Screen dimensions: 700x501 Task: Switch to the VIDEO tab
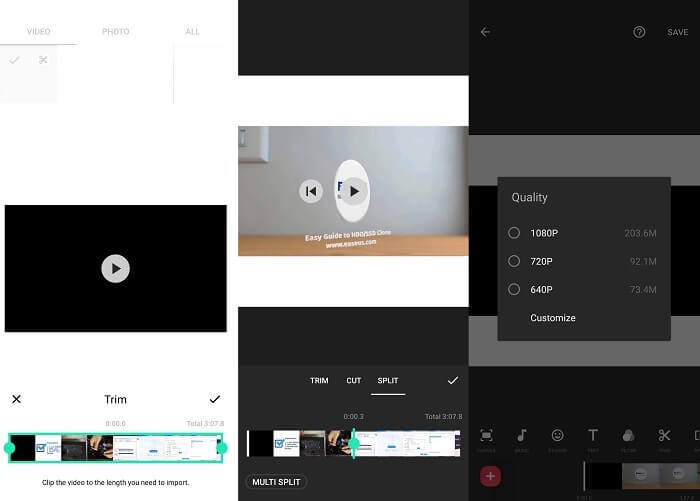click(38, 32)
